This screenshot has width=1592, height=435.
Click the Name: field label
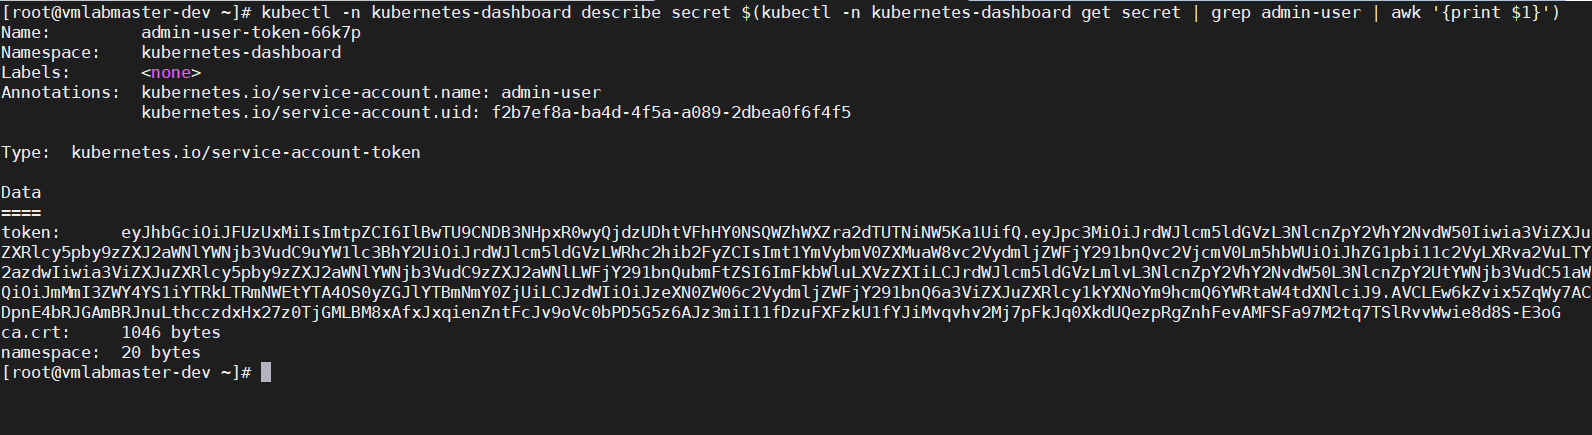coord(25,32)
